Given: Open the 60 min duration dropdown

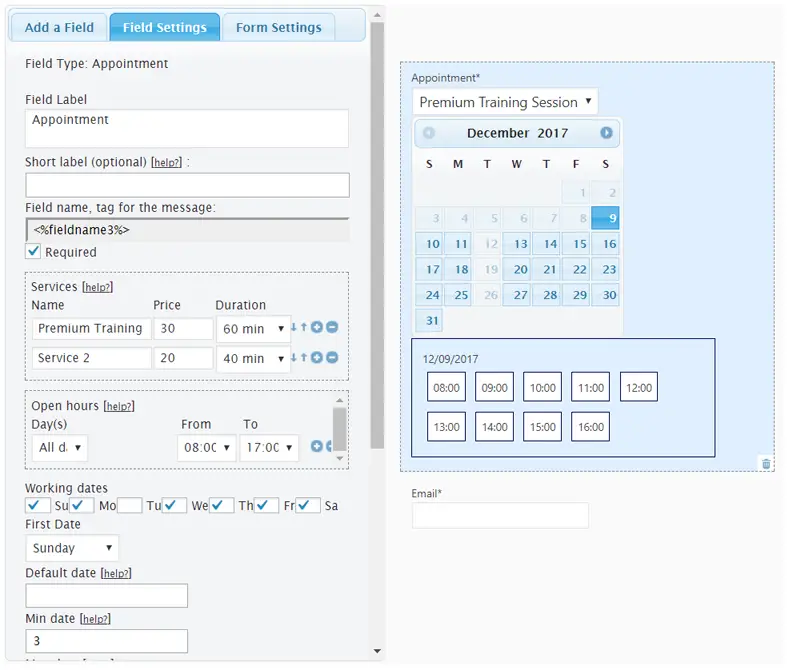Looking at the screenshot, I should coord(252,329).
